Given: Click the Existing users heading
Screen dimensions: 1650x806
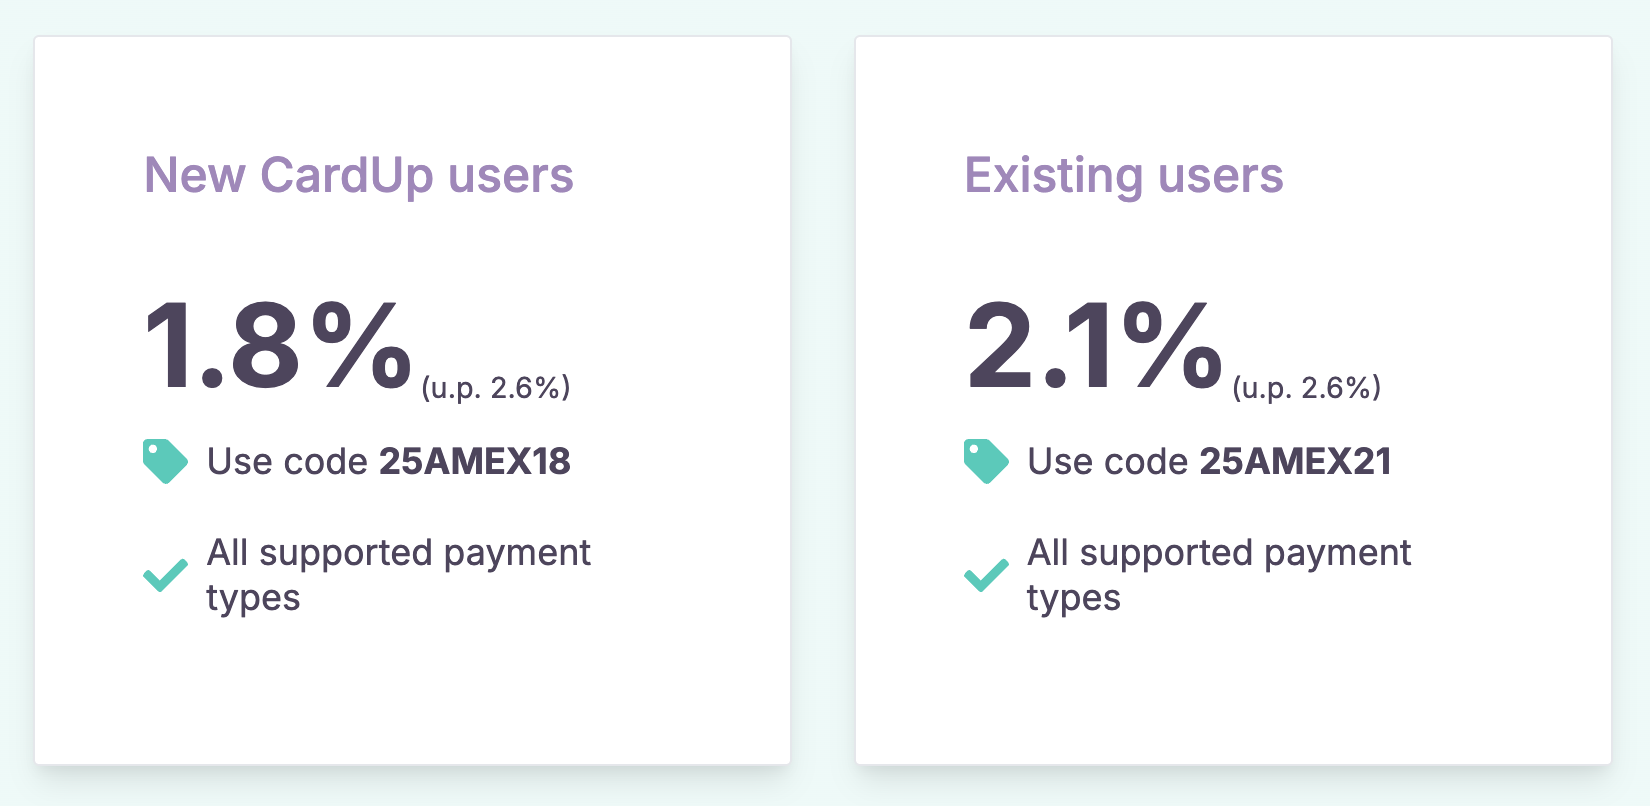Looking at the screenshot, I should 1123,175.
